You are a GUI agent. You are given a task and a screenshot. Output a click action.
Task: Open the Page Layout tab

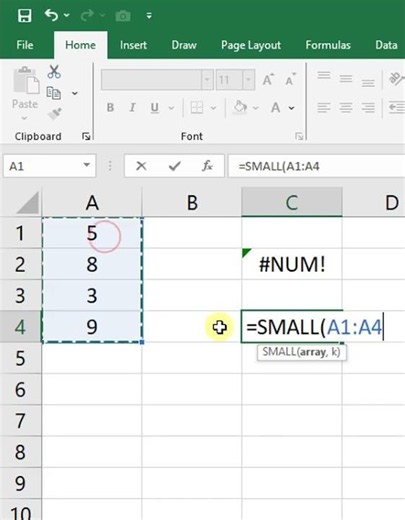coord(251,45)
